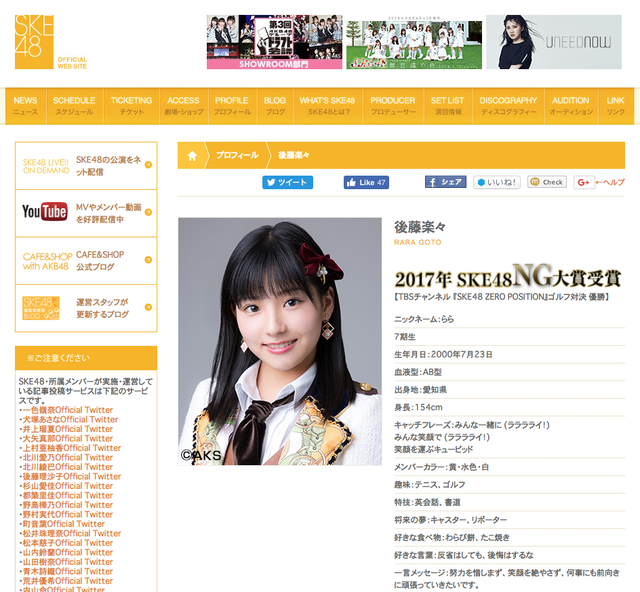Open 野村実代Official Twitter link

click(x=68, y=514)
